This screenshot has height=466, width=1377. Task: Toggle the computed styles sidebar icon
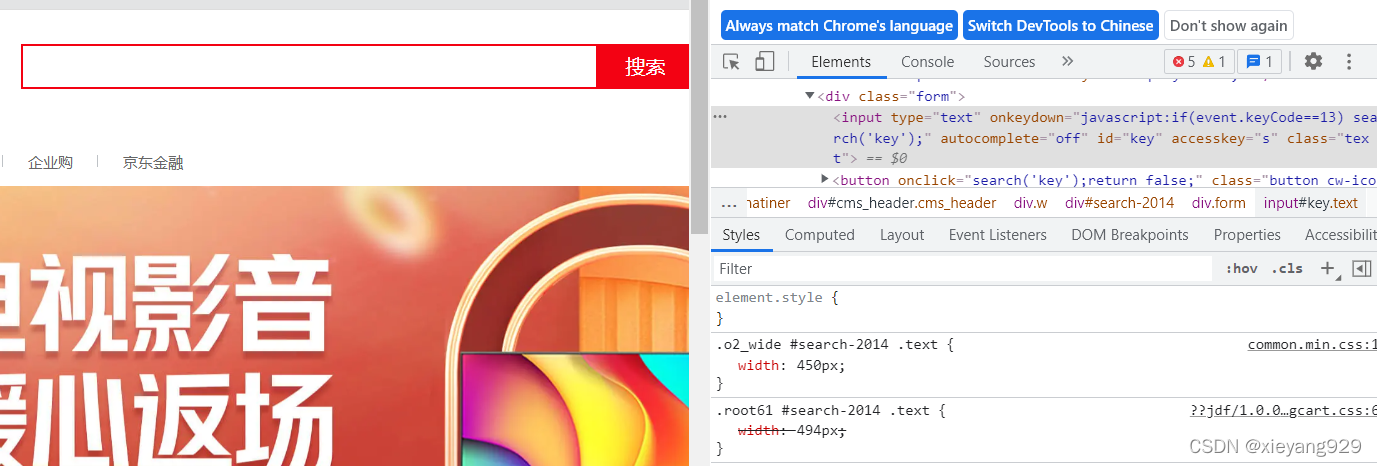tap(1360, 268)
